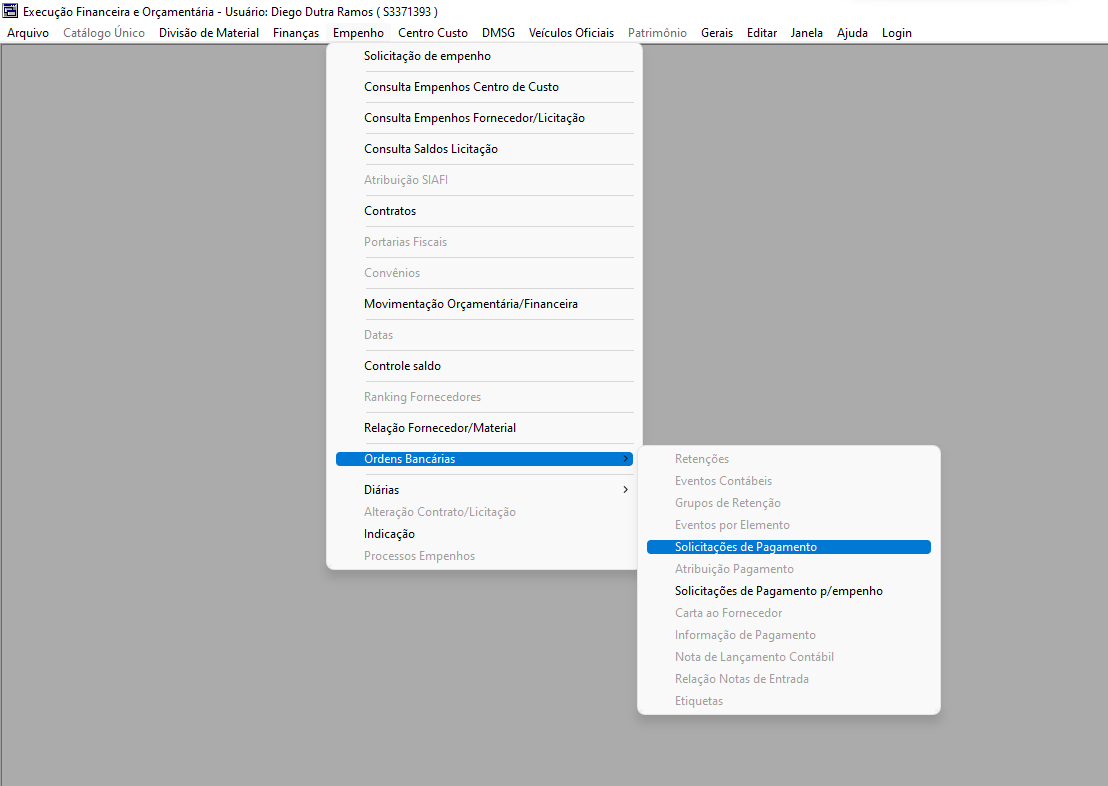Image resolution: width=1108 pixels, height=786 pixels.
Task: Open Consulta Empenhos Fornecedor/Licitação
Action: pos(474,118)
